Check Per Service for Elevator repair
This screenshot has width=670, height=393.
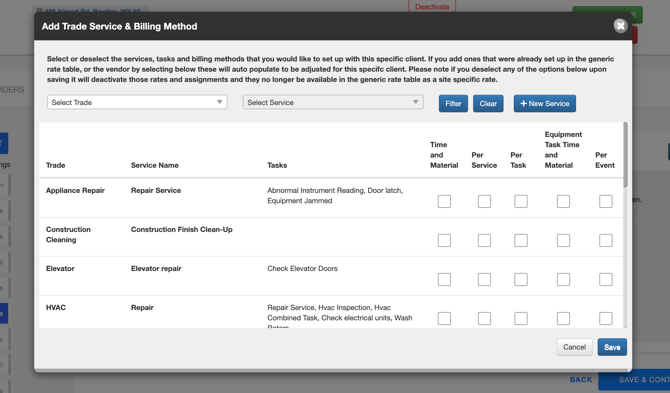click(484, 279)
